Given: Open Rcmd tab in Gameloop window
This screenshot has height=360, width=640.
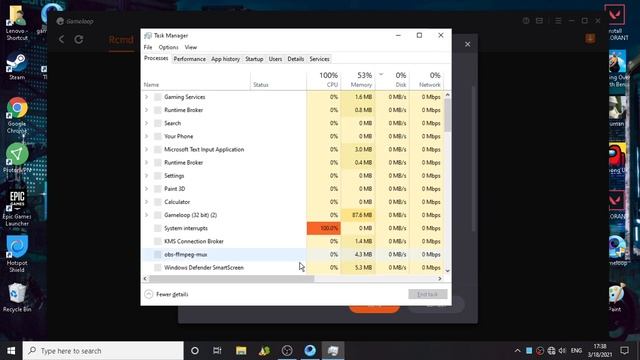Looking at the screenshot, I should point(121,40).
